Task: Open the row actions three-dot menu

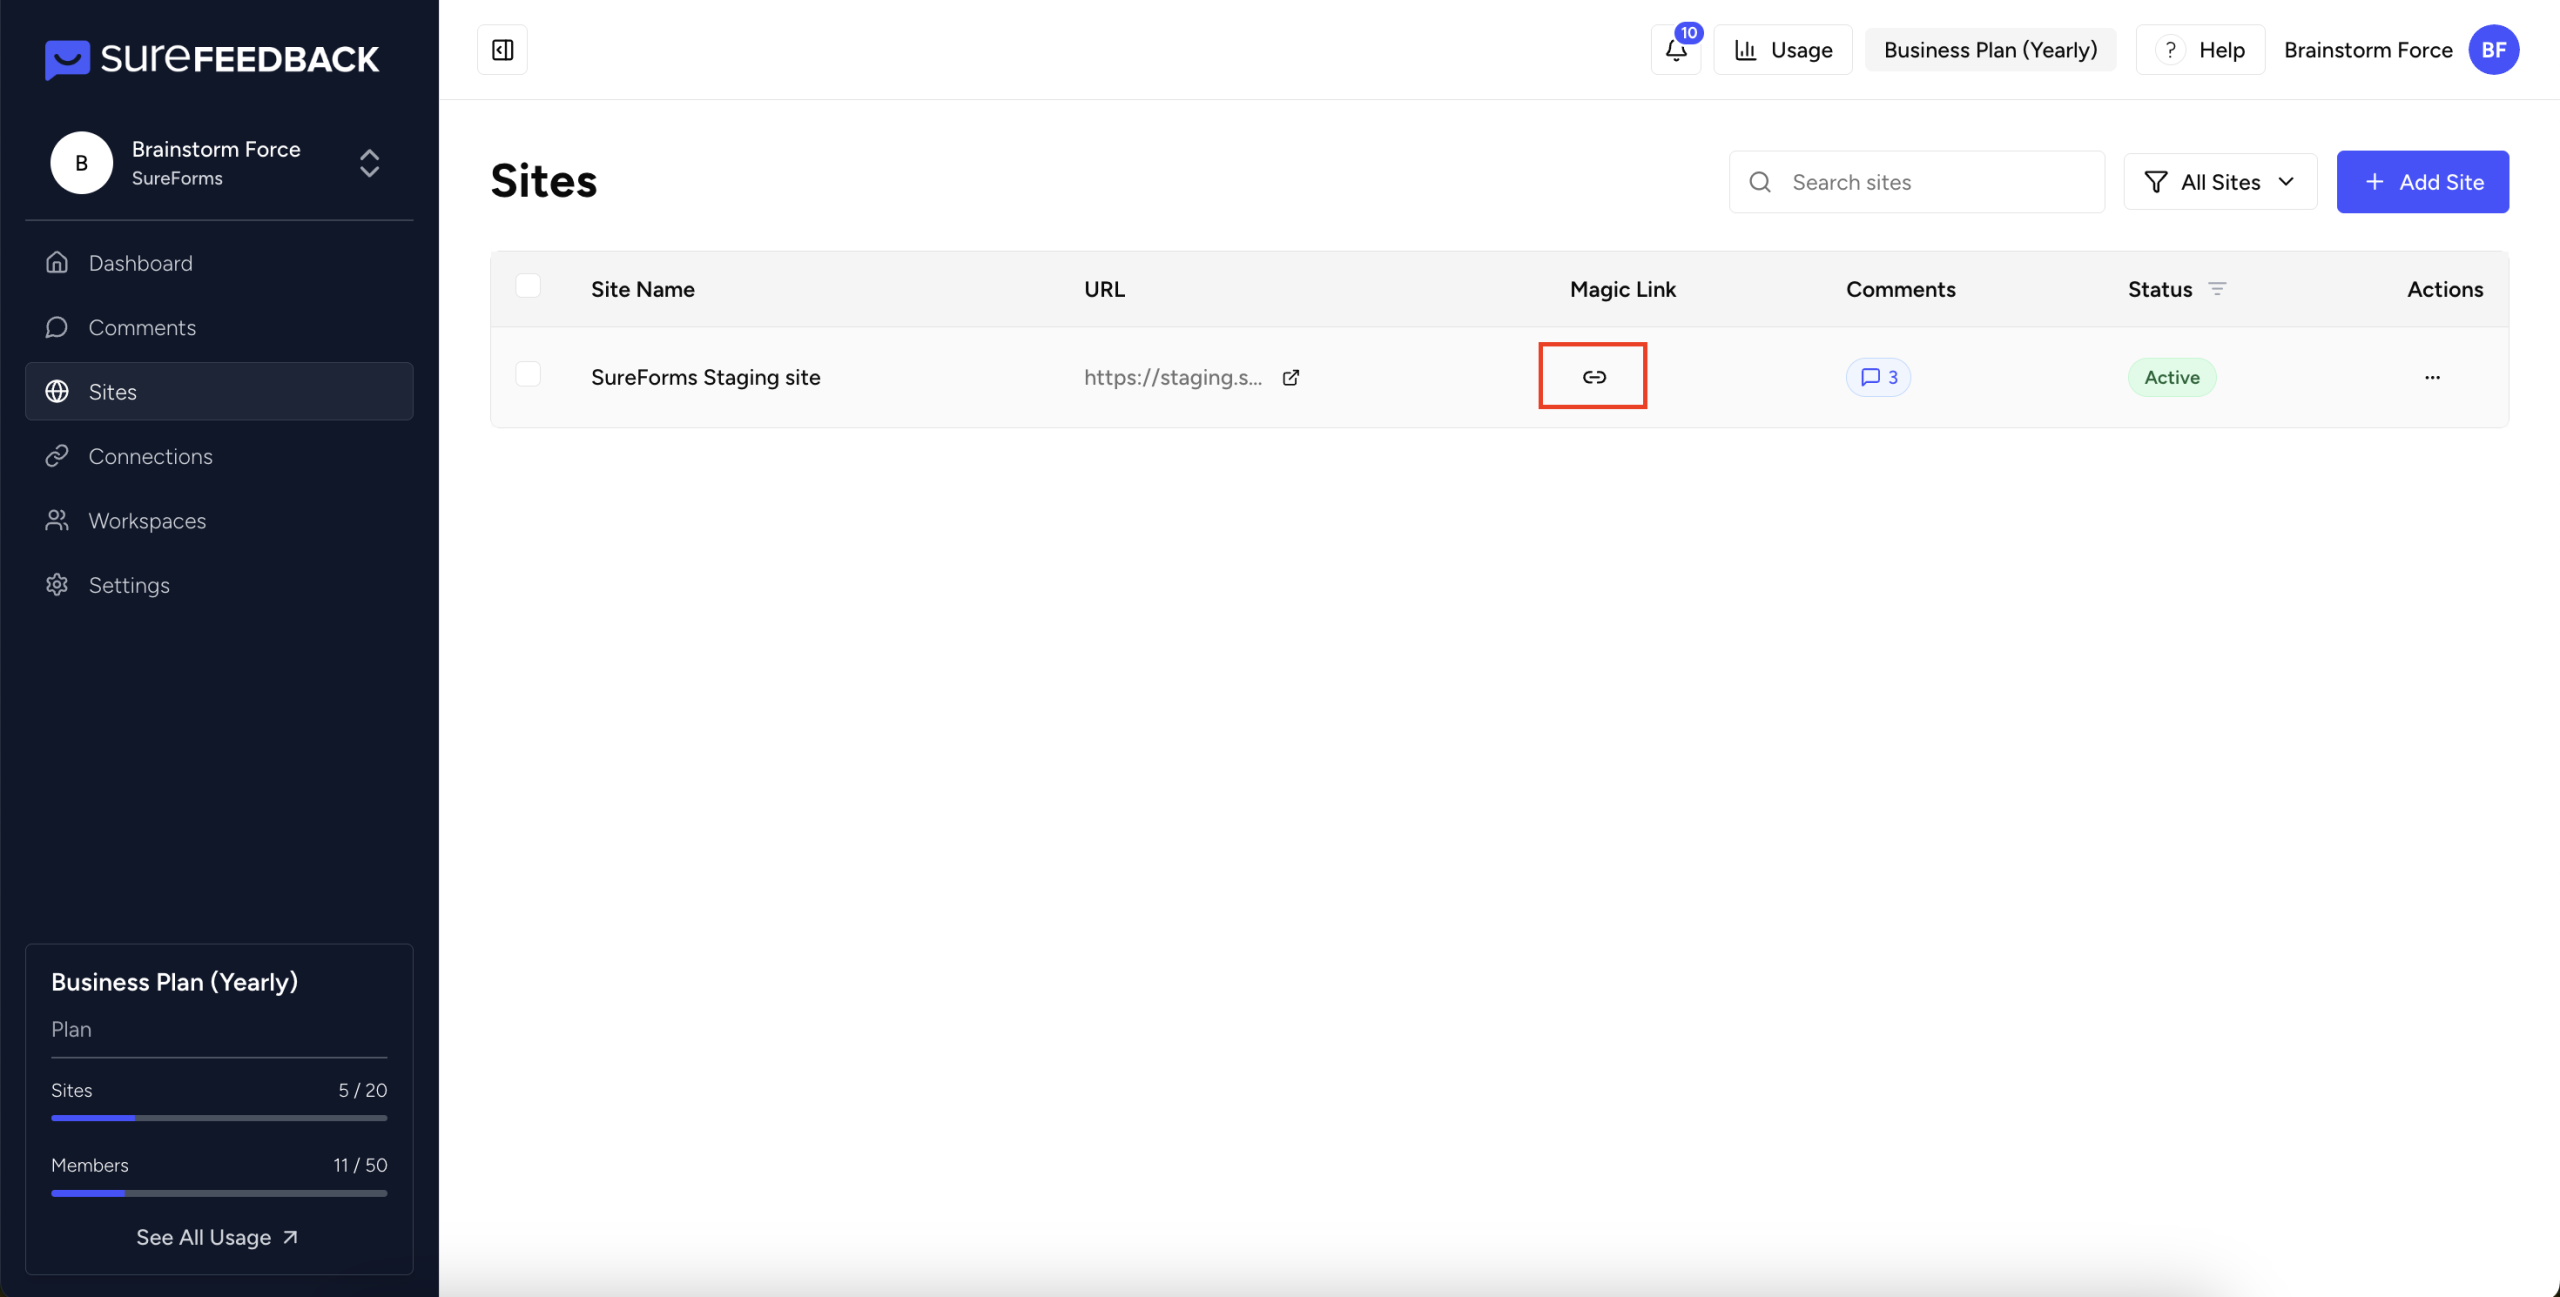Action: pos(2432,377)
